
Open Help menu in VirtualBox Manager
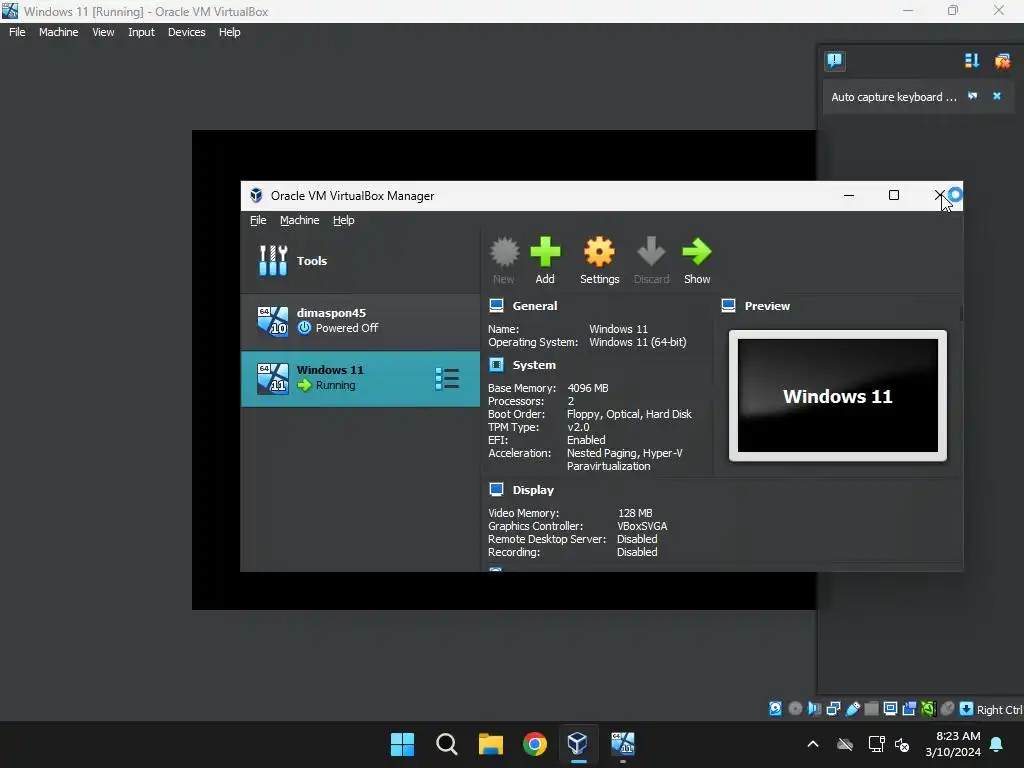pos(344,220)
